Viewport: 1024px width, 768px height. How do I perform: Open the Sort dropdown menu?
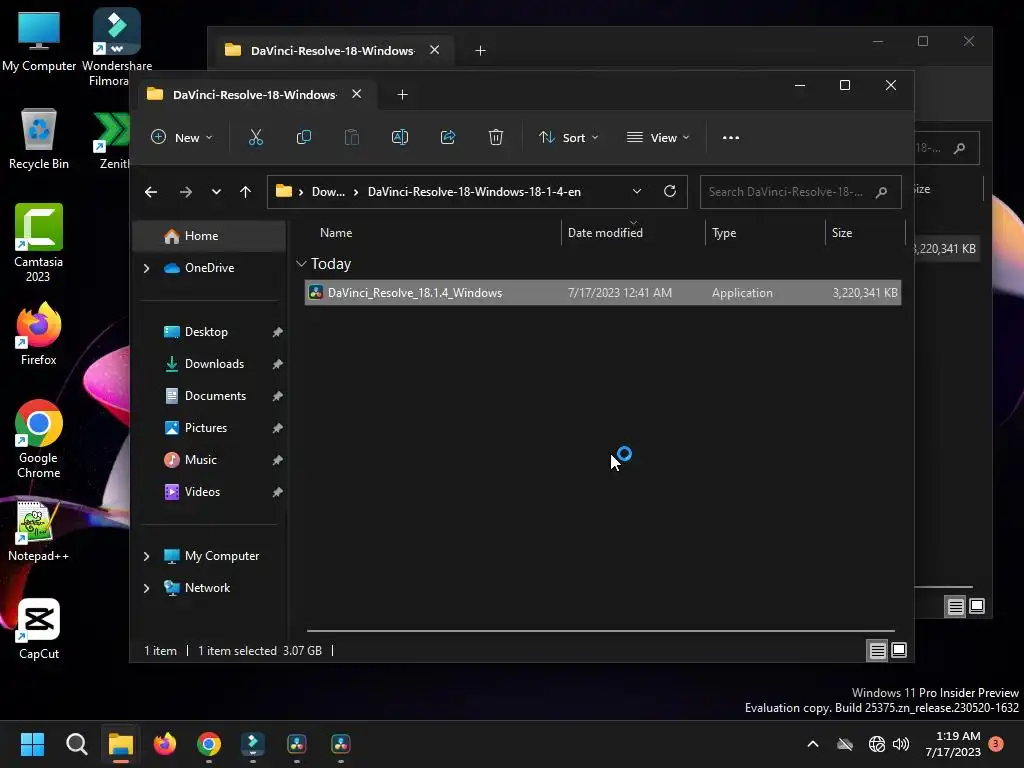[x=568, y=138]
